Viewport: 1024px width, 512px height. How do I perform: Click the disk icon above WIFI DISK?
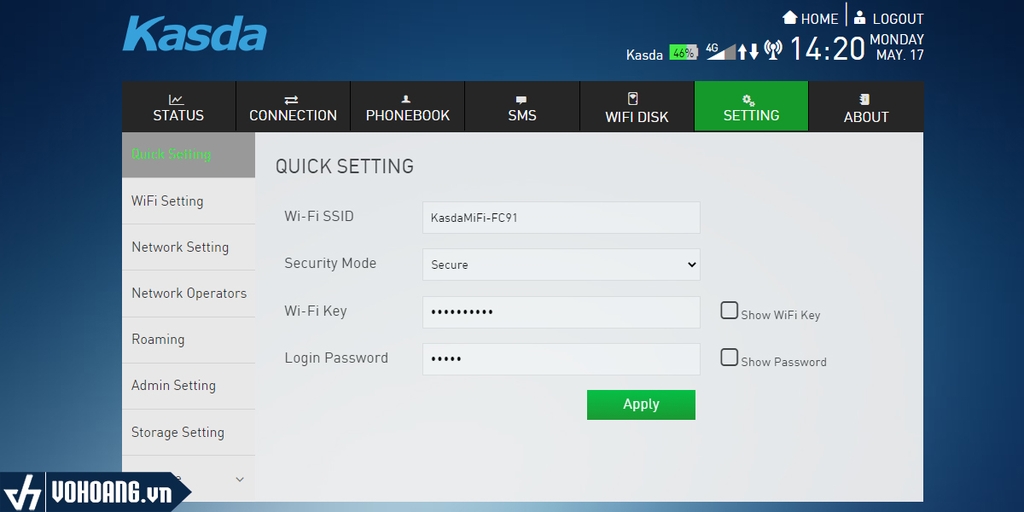coord(632,99)
